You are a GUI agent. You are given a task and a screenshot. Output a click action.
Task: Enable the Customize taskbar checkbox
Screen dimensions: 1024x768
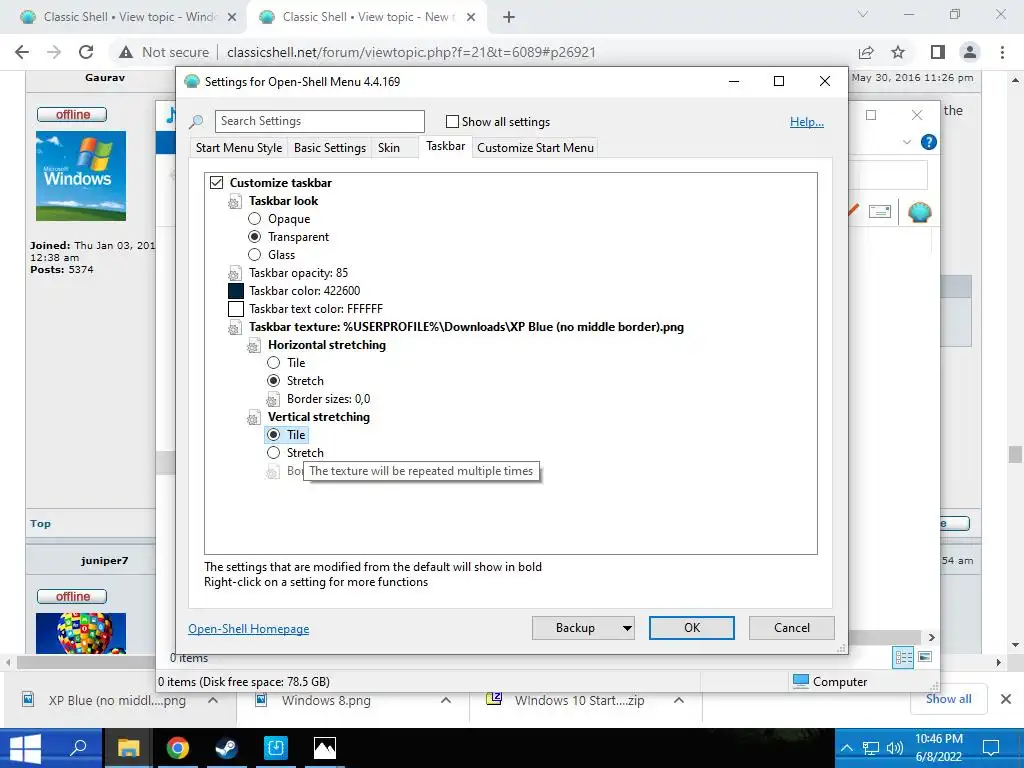(x=216, y=183)
